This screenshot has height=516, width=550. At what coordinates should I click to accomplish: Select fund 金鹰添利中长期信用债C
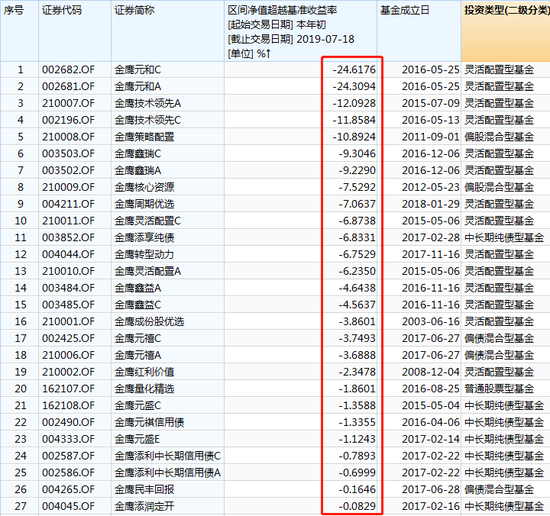[168, 456]
